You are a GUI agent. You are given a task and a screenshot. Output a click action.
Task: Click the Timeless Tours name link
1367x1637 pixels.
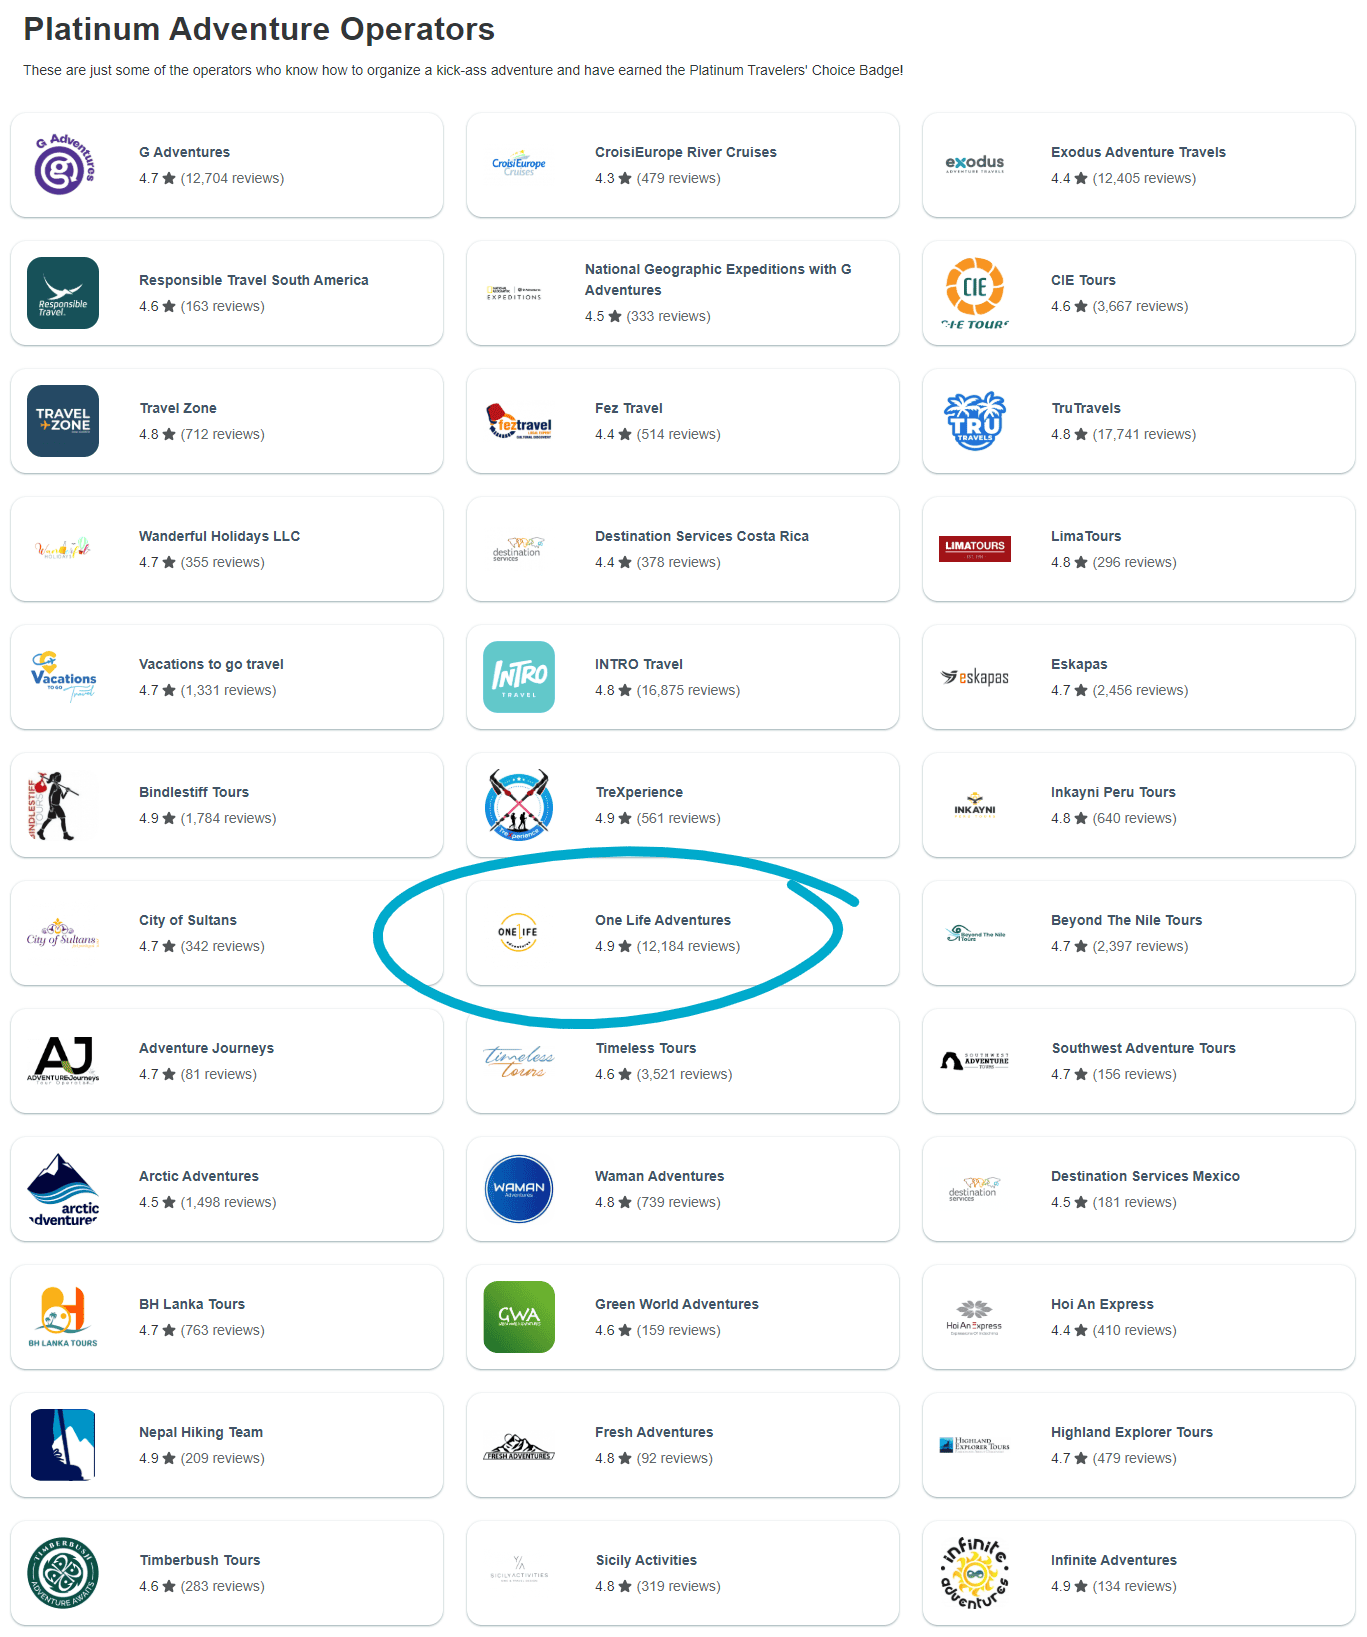[x=646, y=1048]
